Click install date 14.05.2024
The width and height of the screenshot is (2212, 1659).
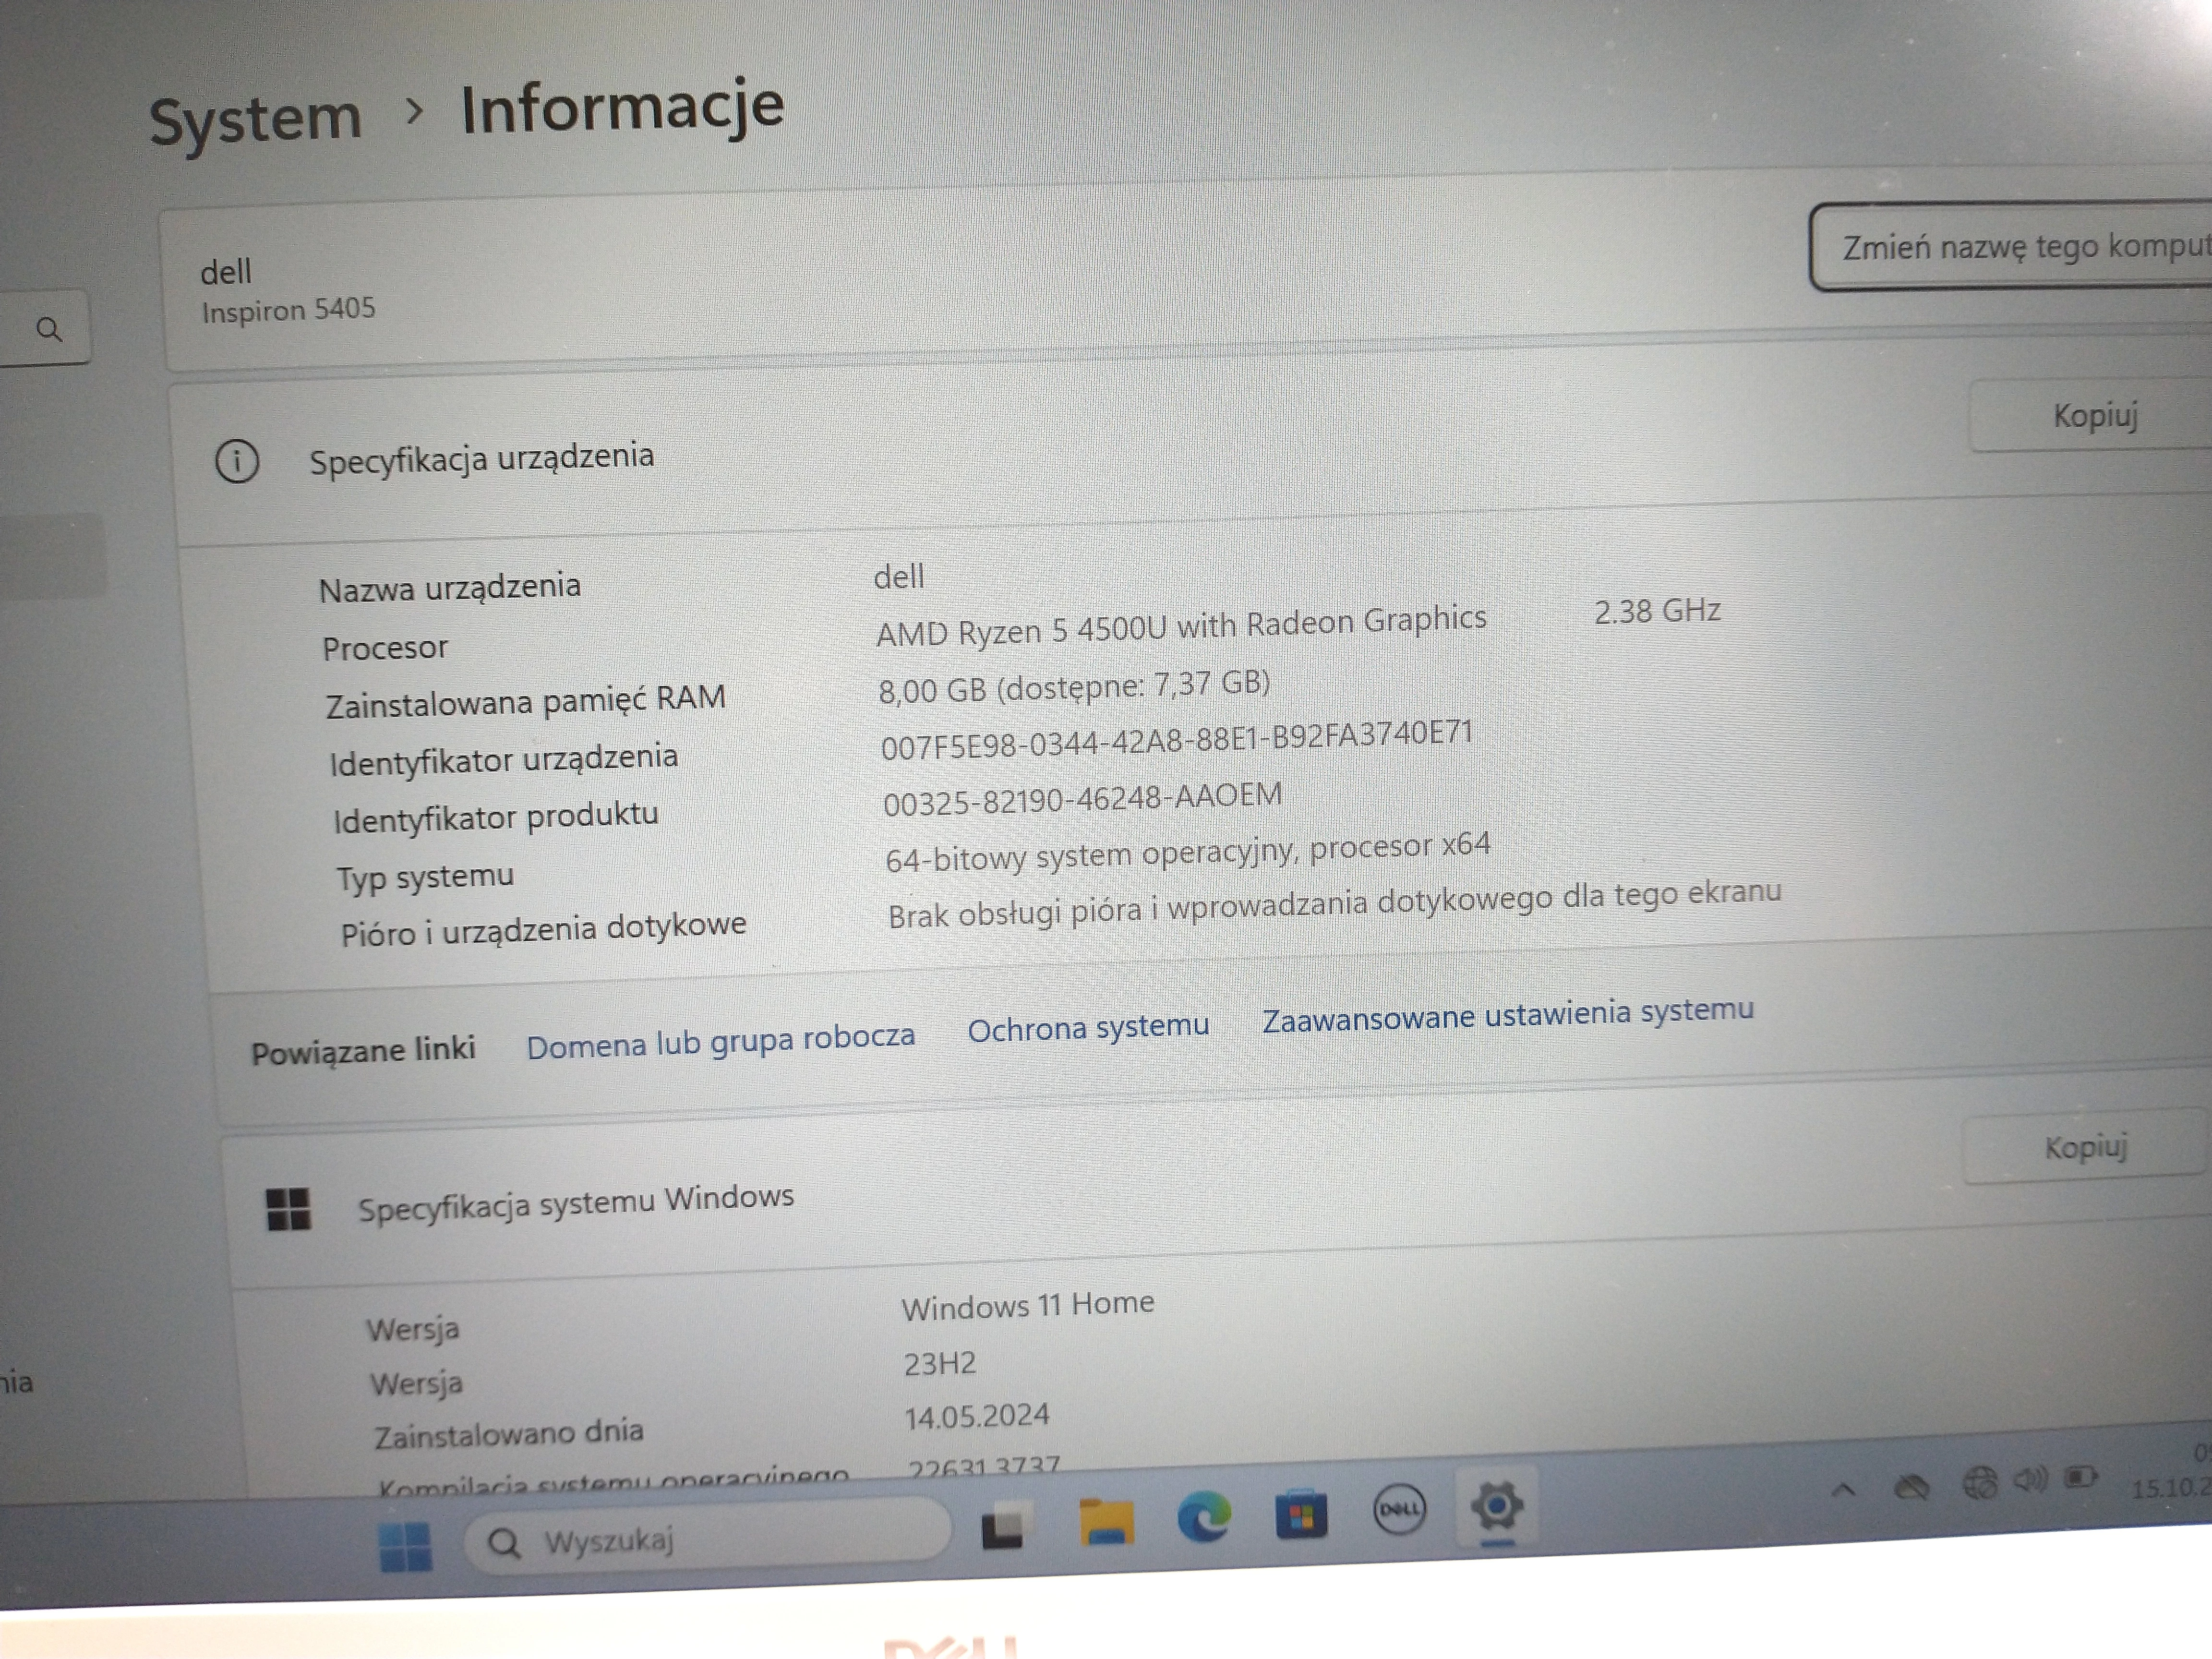tap(976, 1417)
